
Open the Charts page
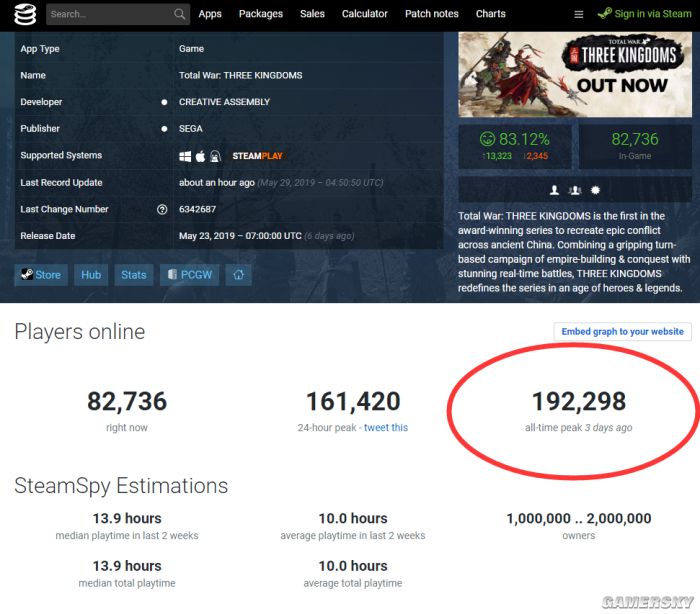[491, 14]
